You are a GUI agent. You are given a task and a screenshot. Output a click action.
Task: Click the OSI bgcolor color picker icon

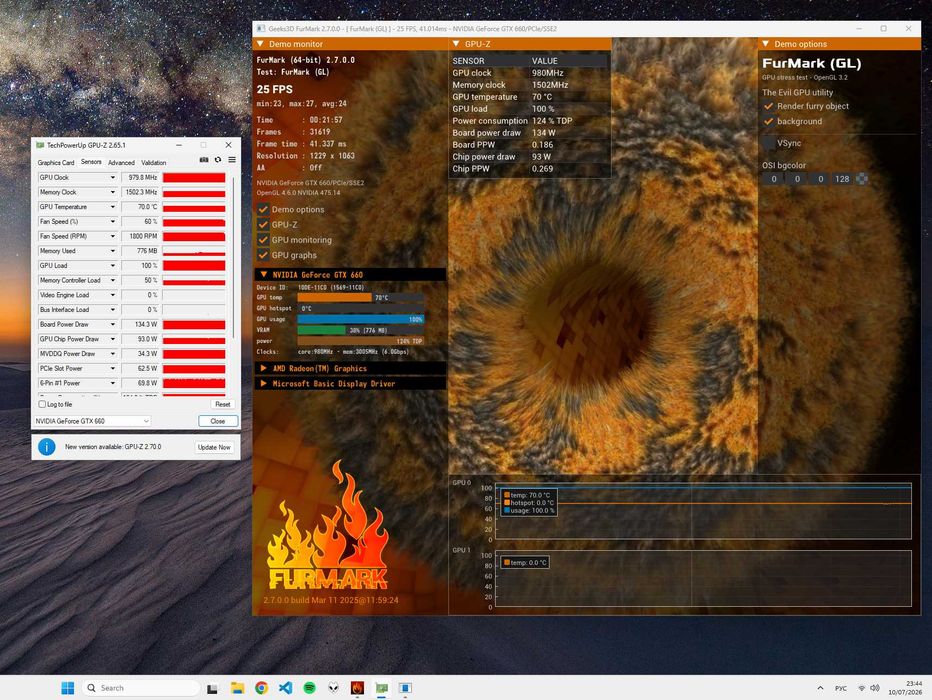pyautogui.click(x=862, y=179)
